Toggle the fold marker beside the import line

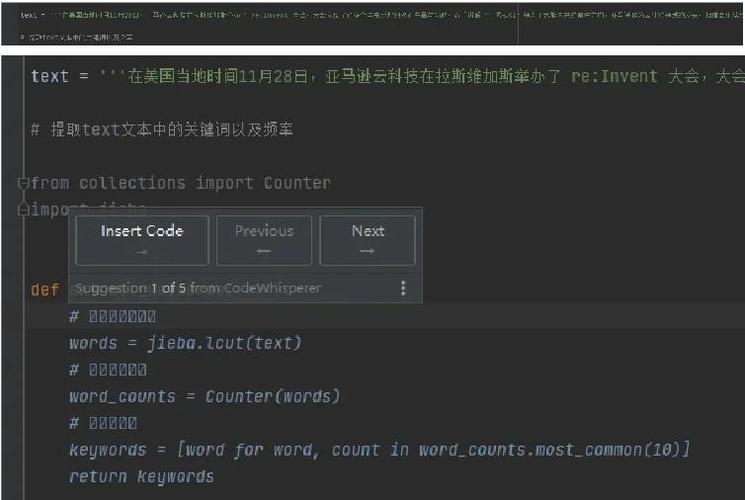click(x=22, y=210)
